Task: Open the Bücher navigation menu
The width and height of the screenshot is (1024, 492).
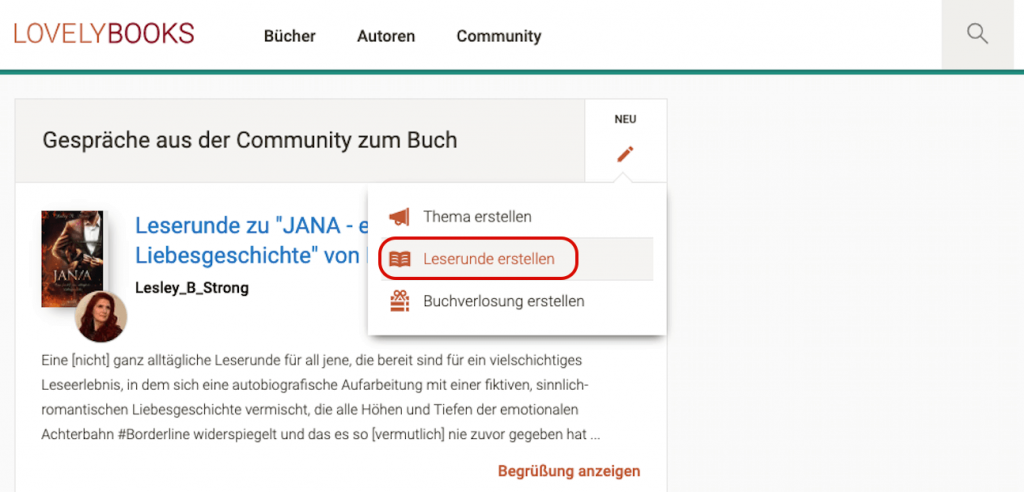Action: point(289,36)
